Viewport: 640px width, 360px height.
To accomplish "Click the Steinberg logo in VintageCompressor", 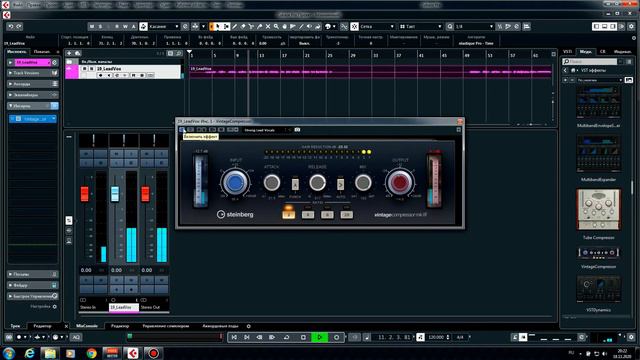I will pyautogui.click(x=235, y=214).
